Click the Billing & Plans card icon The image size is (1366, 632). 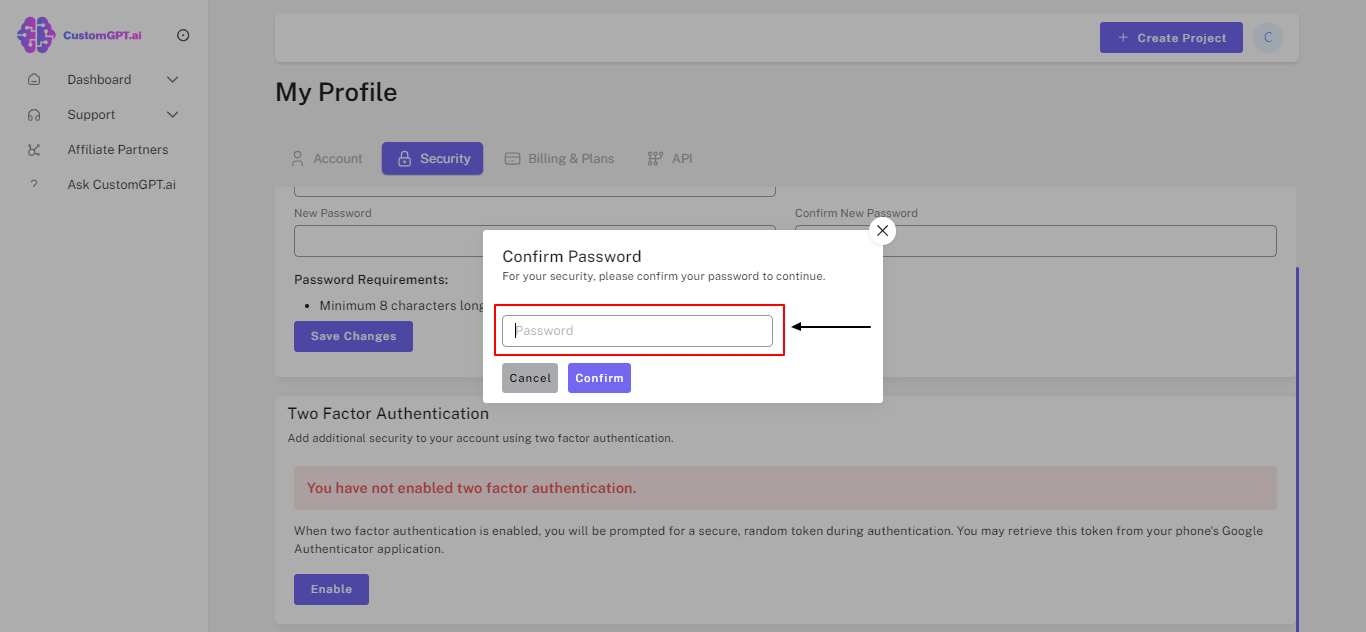tap(512, 158)
